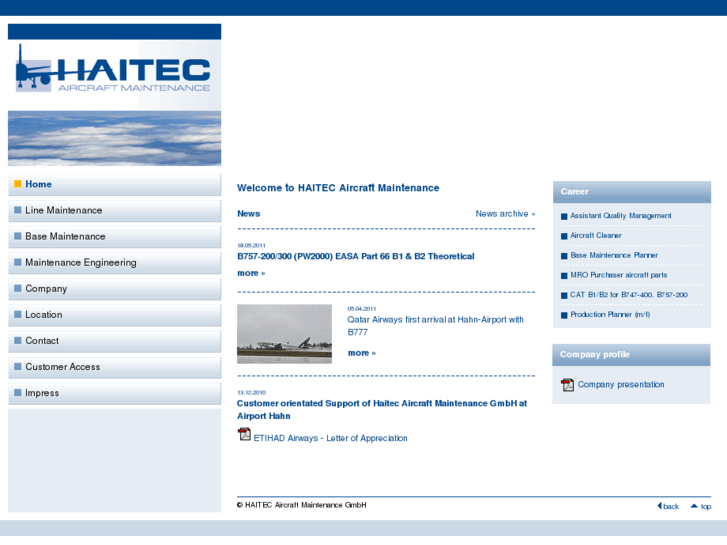The image size is (727, 545).
Task: Open the Production Planner (m/f) job link
Action: 610,314
